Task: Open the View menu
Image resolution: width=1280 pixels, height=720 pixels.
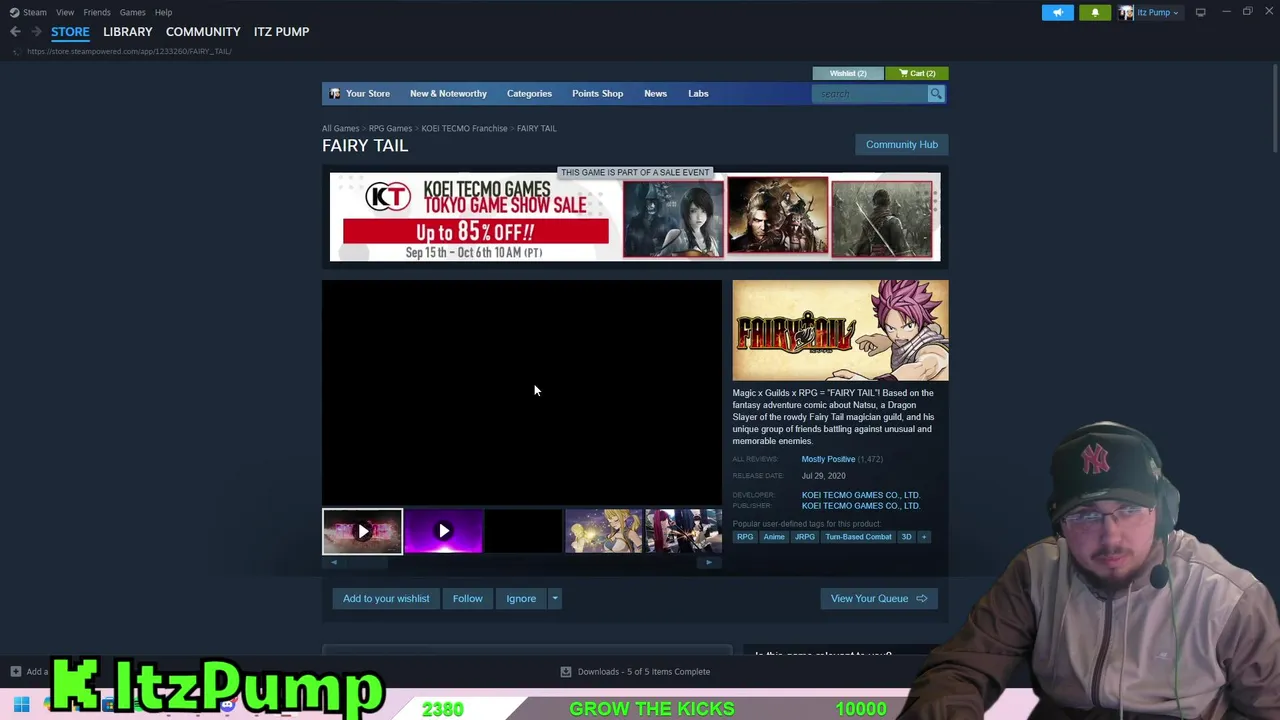Action: tap(65, 12)
